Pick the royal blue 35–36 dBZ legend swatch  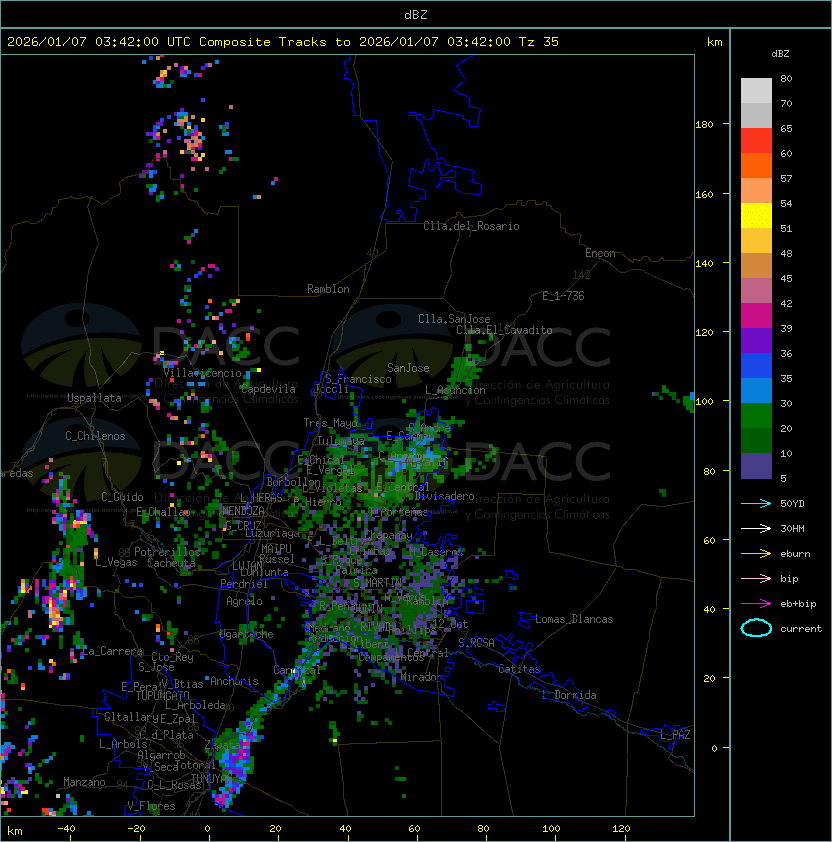pyautogui.click(x=756, y=366)
